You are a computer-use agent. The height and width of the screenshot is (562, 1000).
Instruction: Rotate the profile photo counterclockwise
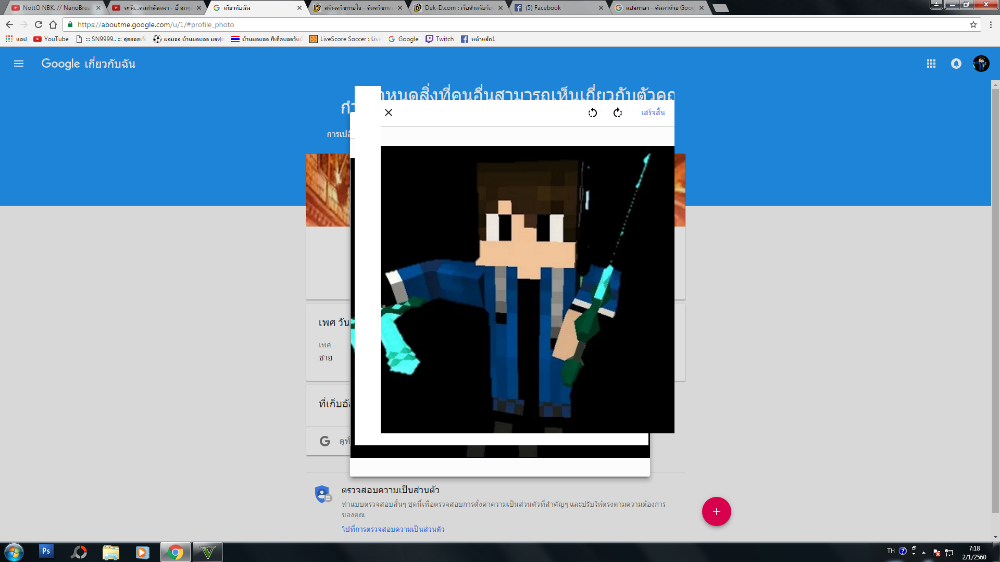coord(592,113)
